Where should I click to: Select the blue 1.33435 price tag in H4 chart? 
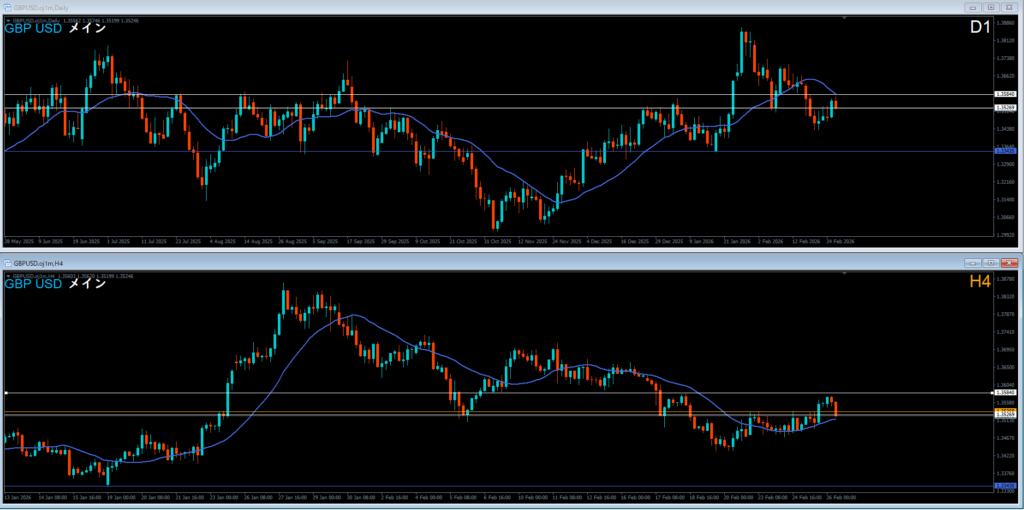click(x=1006, y=486)
